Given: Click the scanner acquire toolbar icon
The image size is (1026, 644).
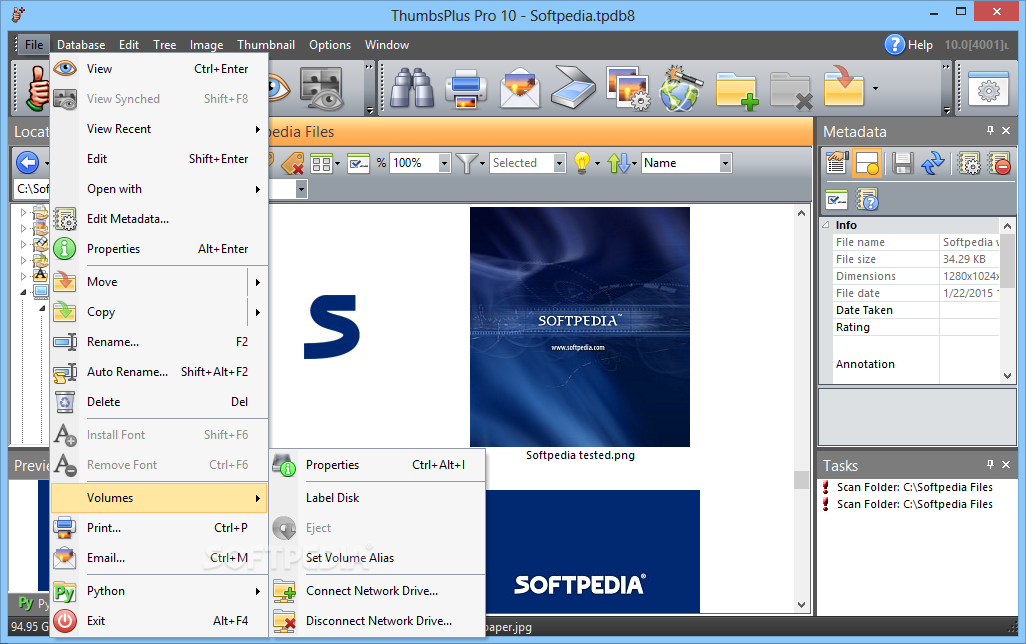Looking at the screenshot, I should (x=573, y=88).
